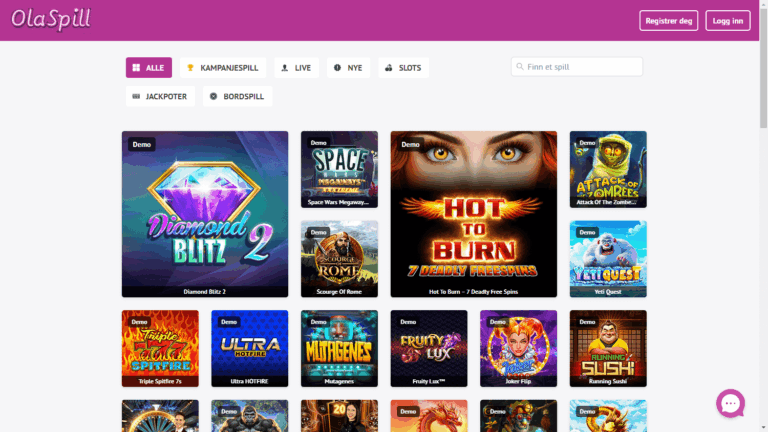
Task: Open the KAMPANJESPILL category
Action: [223, 68]
